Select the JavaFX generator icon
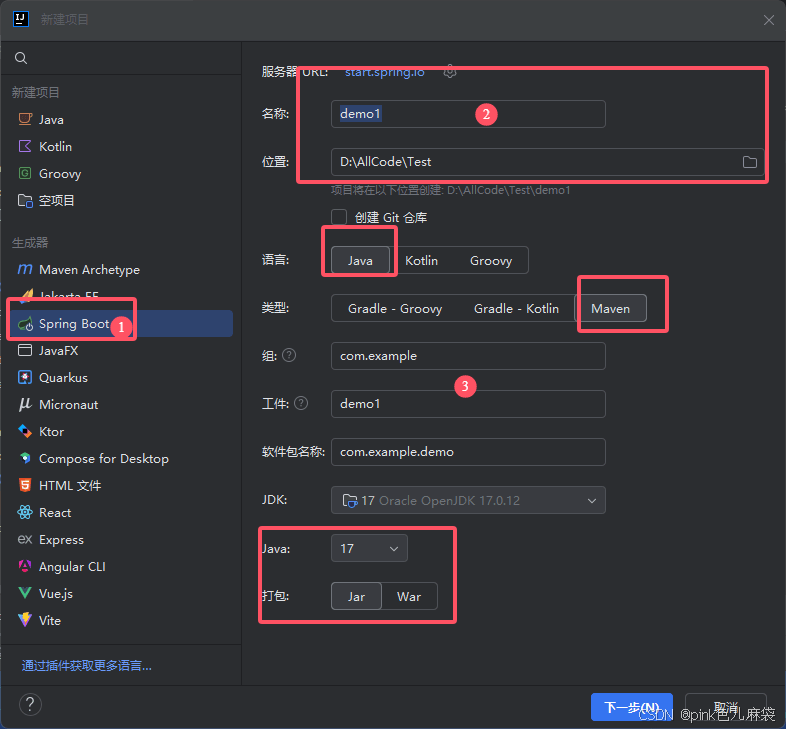Screen dimensions: 786x729 pyautogui.click(x=25, y=350)
